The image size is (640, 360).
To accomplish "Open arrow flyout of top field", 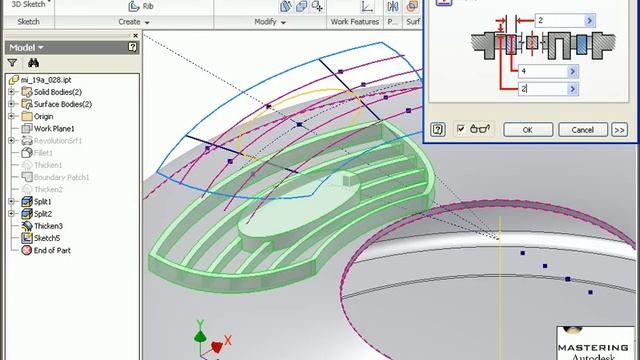I will [x=589, y=20].
